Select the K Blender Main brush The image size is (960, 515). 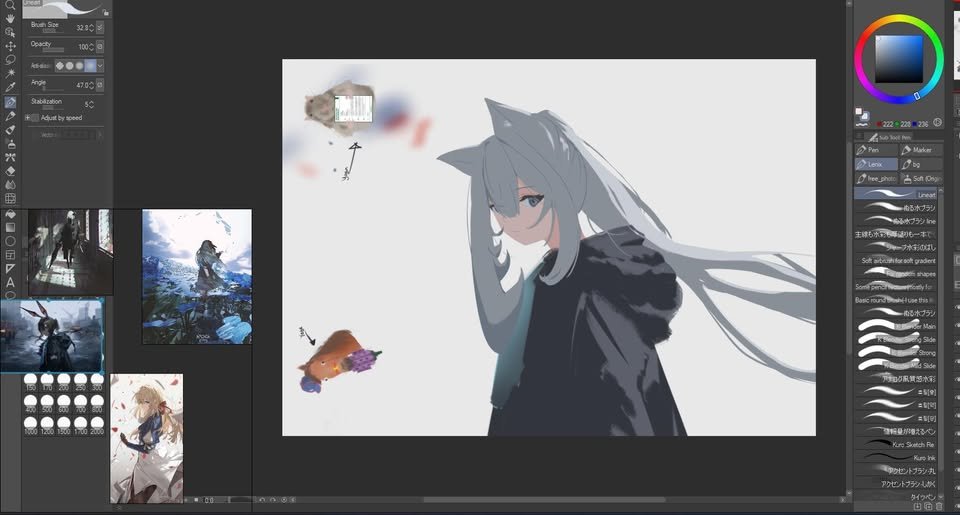[896, 326]
